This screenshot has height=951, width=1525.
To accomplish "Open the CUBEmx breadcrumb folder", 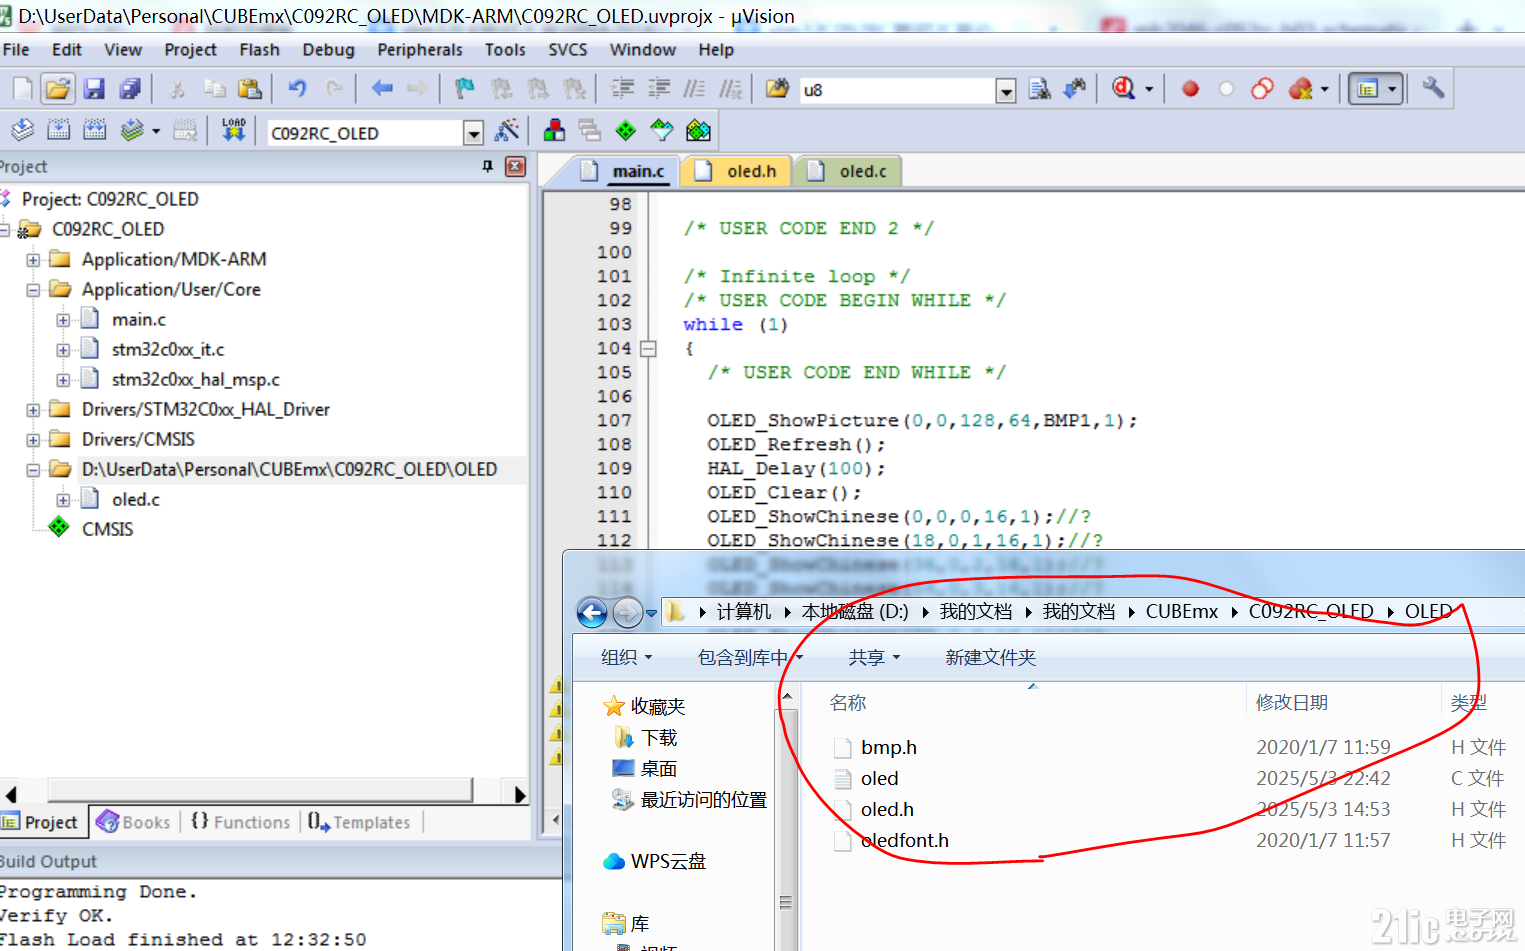I will (x=1181, y=611).
